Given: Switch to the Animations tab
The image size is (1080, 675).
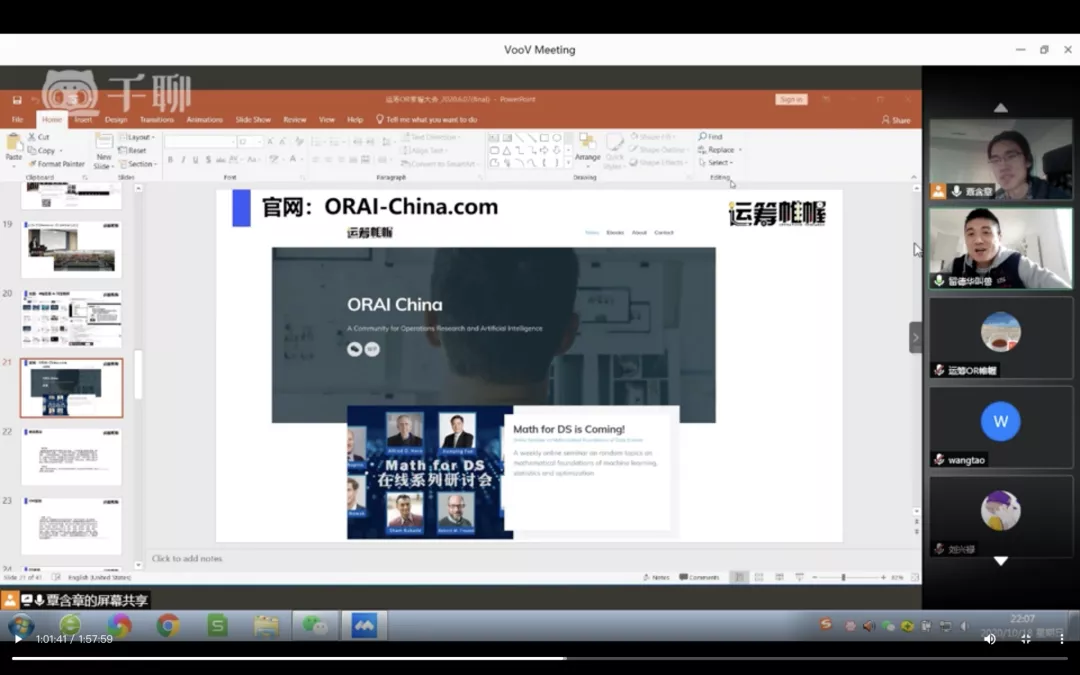Looking at the screenshot, I should pos(205,120).
